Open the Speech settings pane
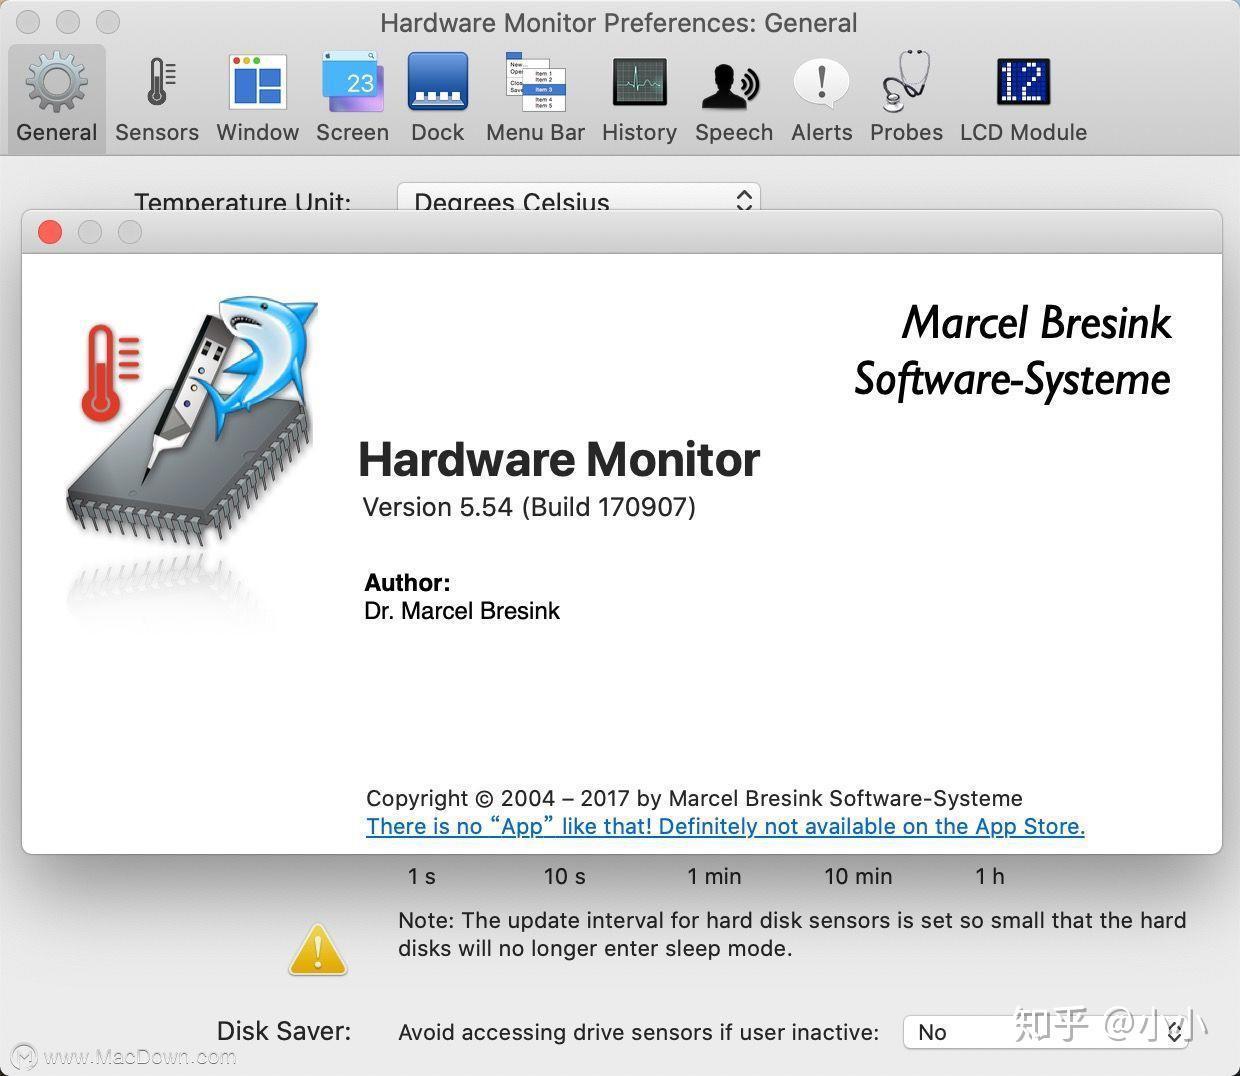 (733, 95)
